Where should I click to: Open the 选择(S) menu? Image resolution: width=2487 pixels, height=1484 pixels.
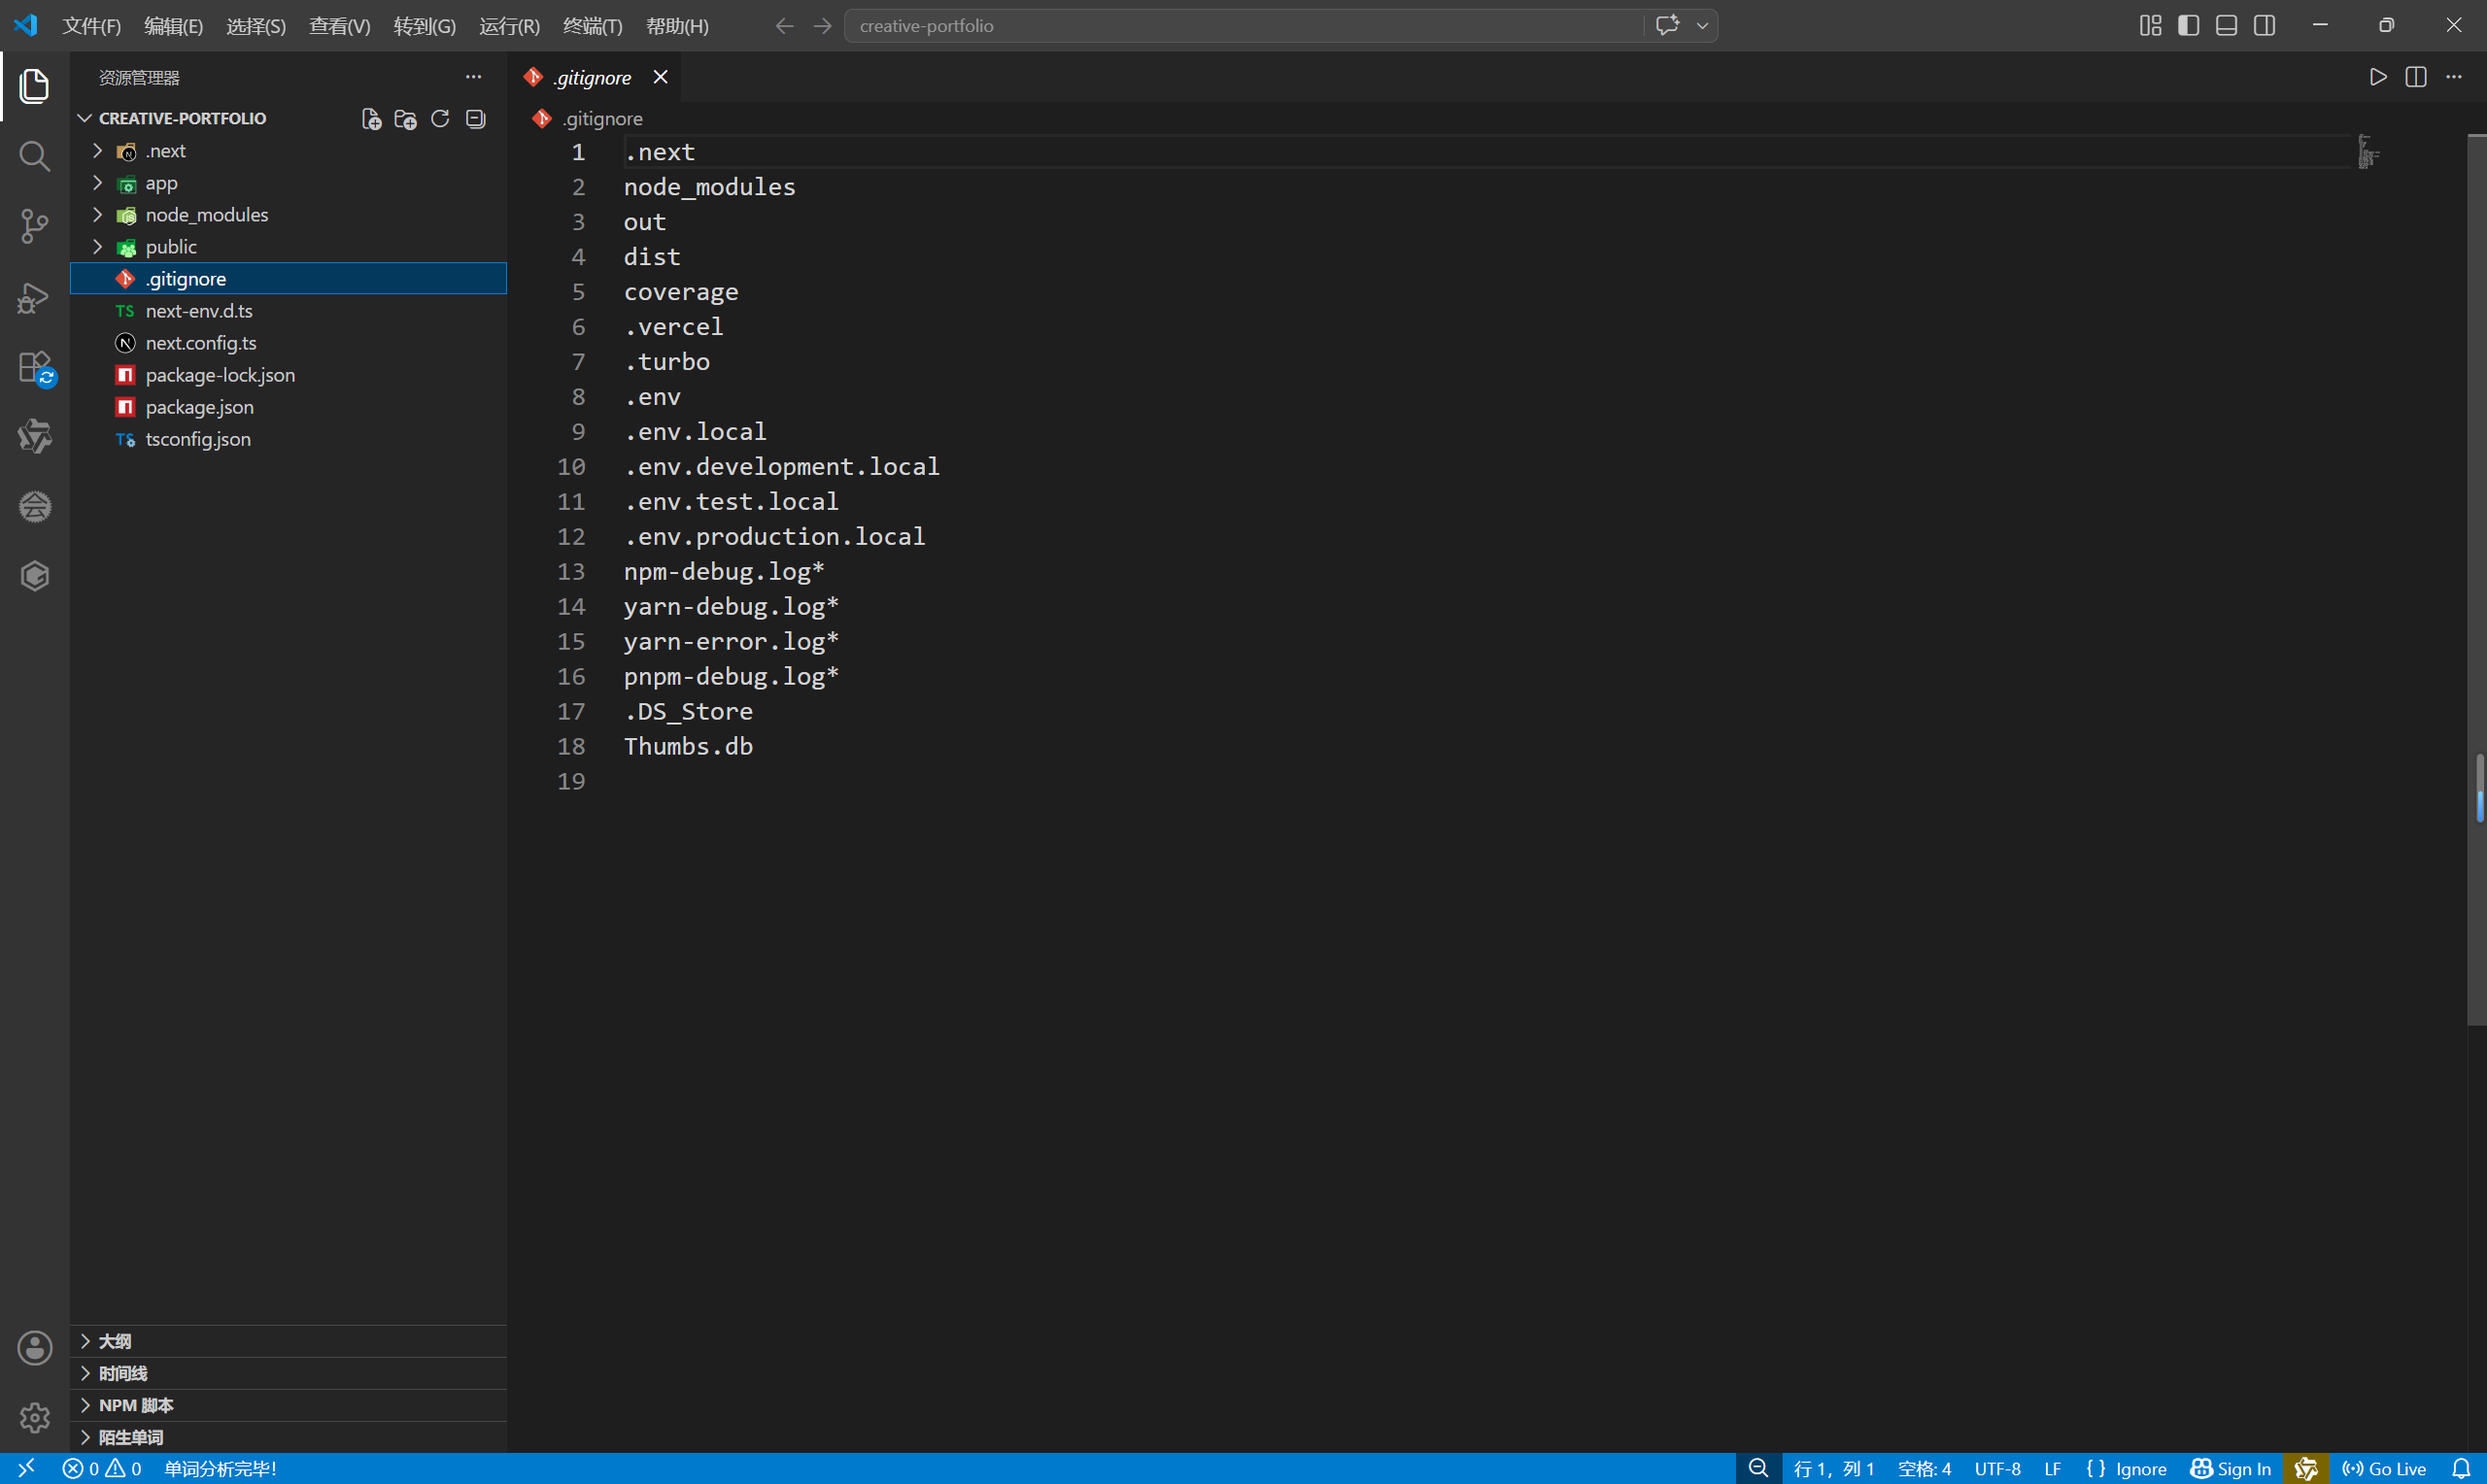click(x=256, y=26)
